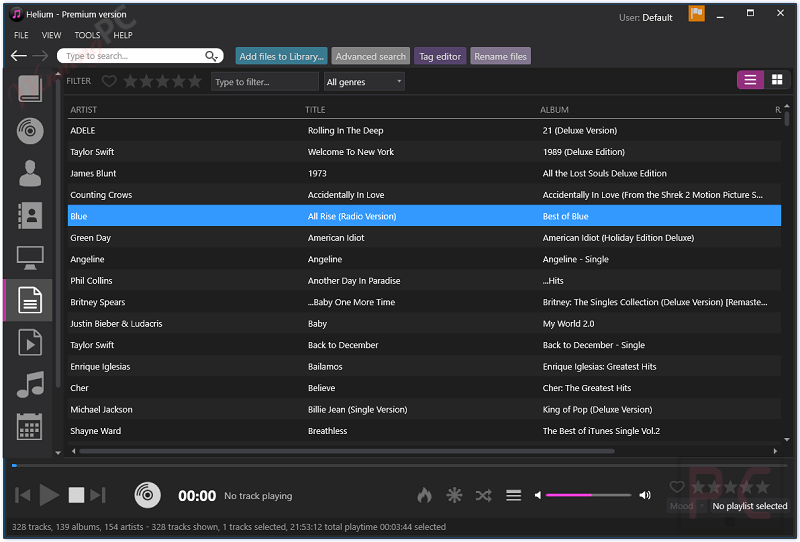Open the Library book icon in sidebar
The width and height of the screenshot is (800, 542).
point(30,89)
